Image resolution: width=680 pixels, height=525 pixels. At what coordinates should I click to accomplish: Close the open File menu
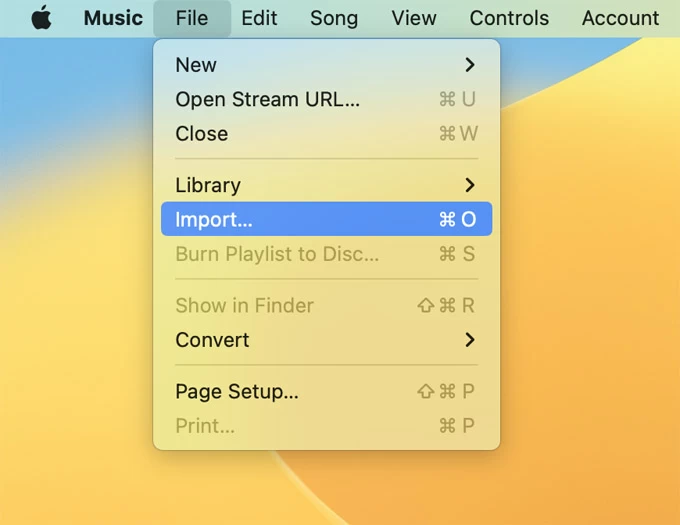(x=191, y=18)
